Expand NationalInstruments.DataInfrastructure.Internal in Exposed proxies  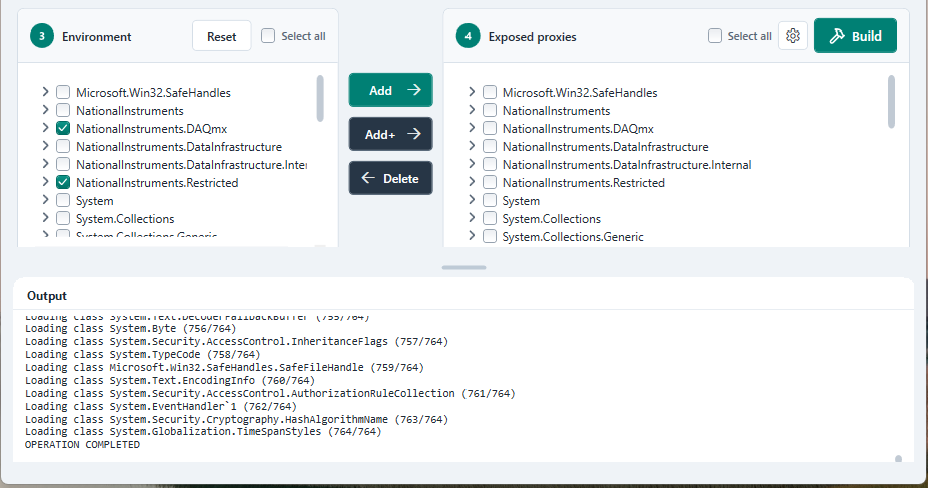472,164
